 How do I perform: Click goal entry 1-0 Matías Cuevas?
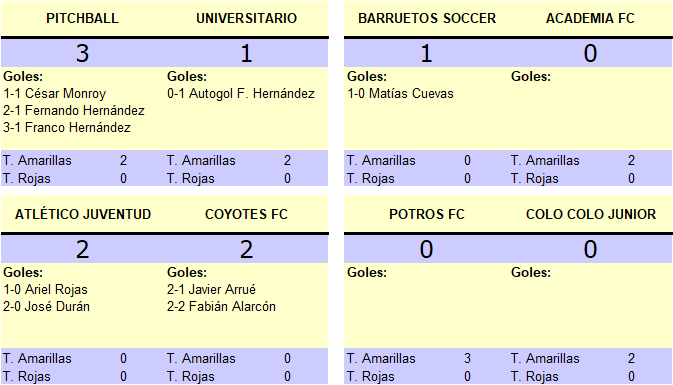point(400,94)
